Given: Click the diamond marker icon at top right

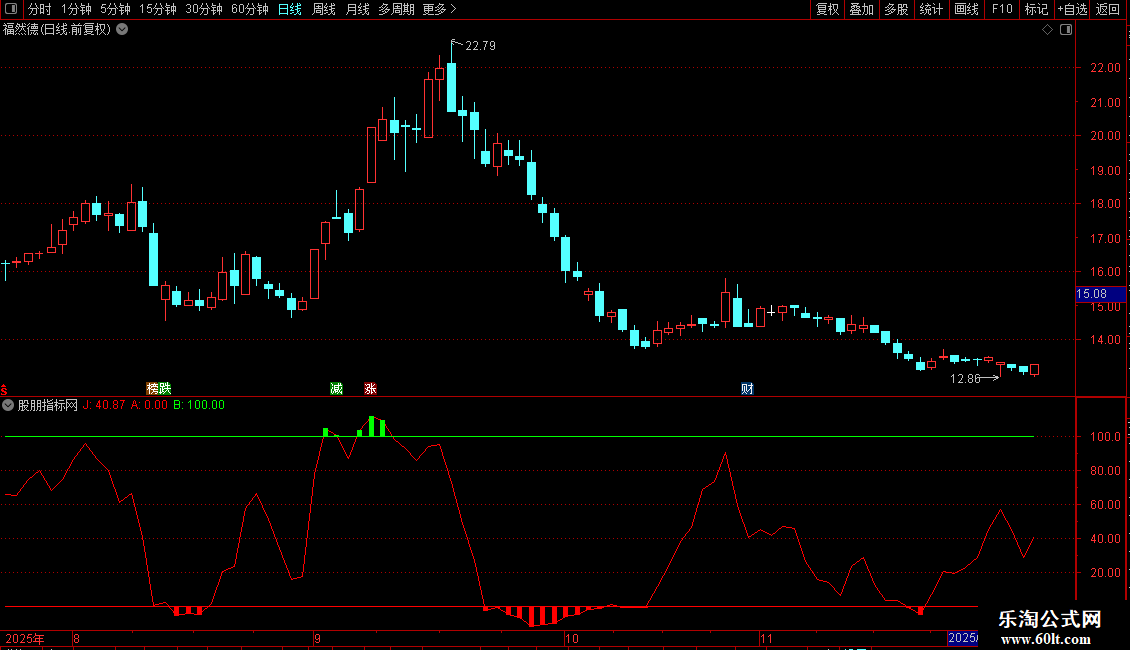Looking at the screenshot, I should click(x=1048, y=30).
